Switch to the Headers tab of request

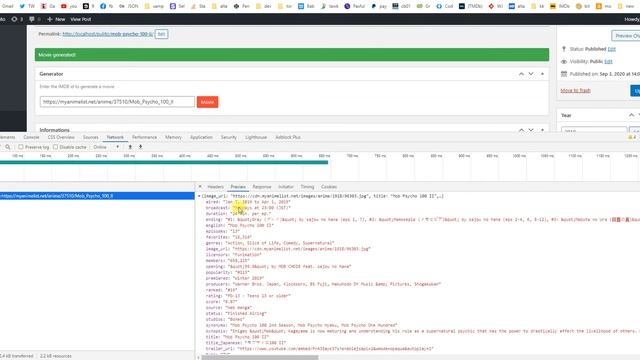[x=216, y=187]
